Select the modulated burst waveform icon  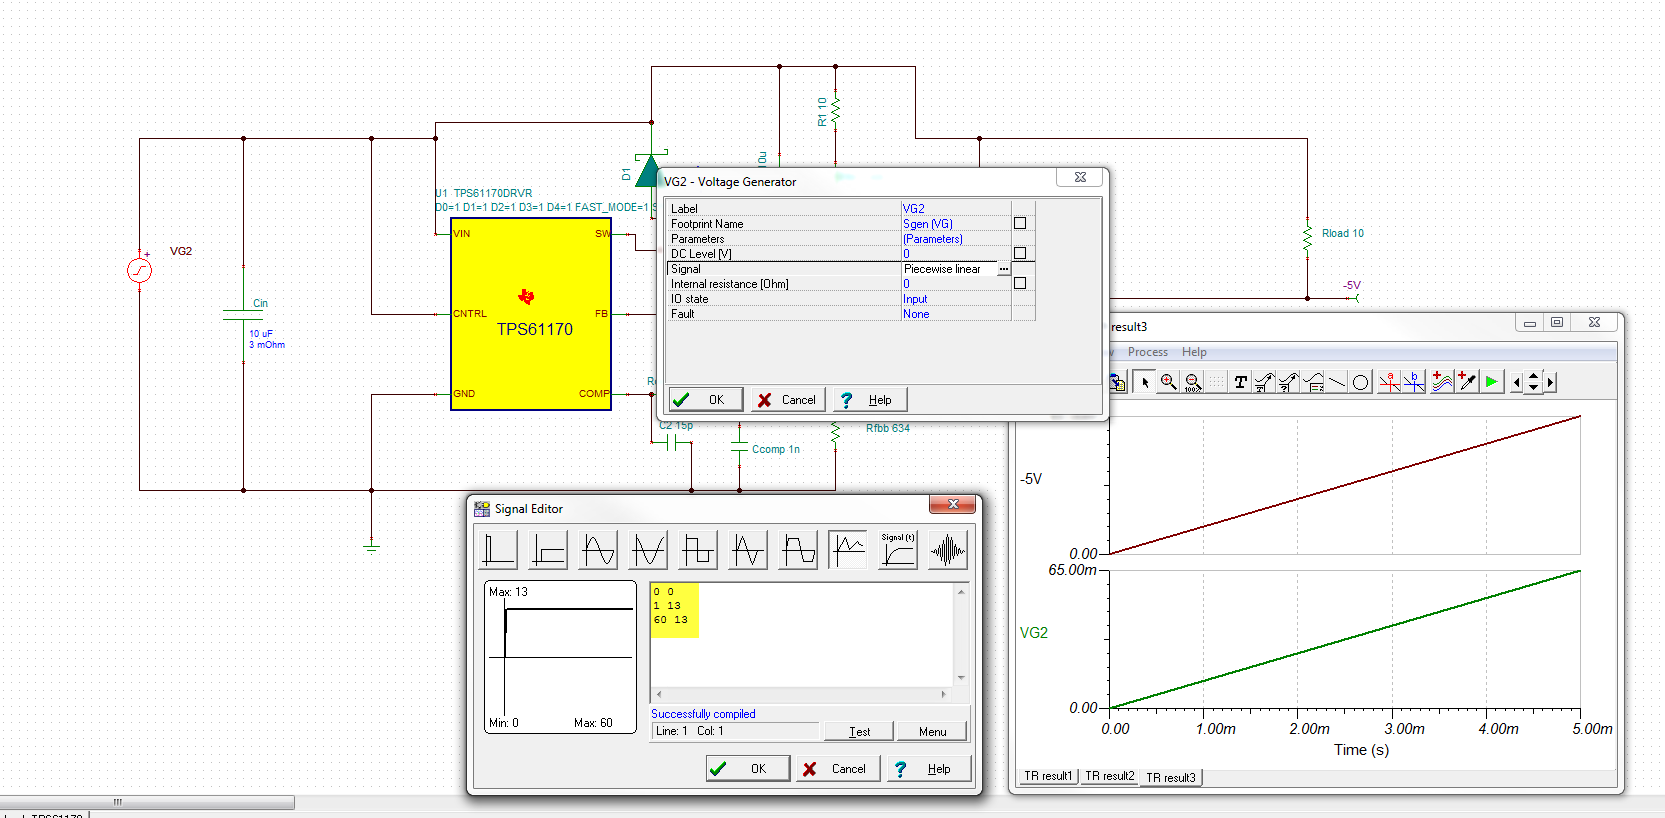tap(948, 550)
